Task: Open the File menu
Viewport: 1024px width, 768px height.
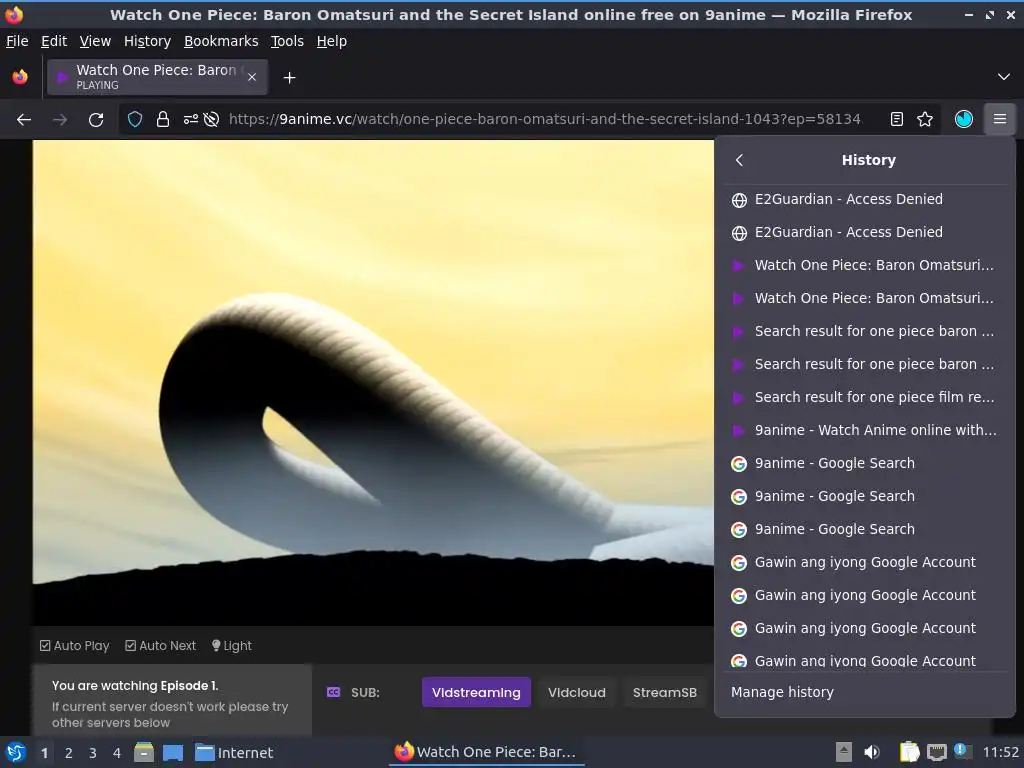Action: pos(17,41)
